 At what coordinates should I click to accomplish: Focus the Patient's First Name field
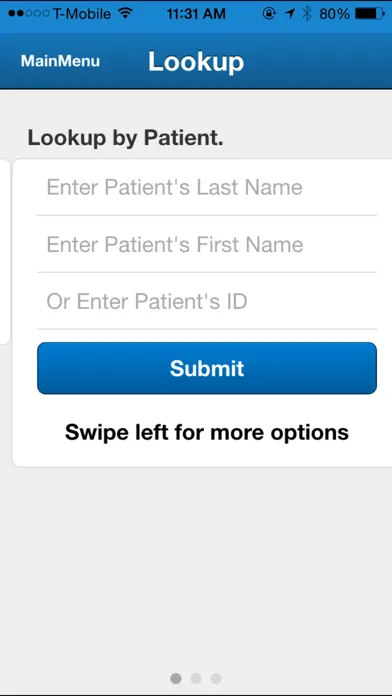point(207,245)
